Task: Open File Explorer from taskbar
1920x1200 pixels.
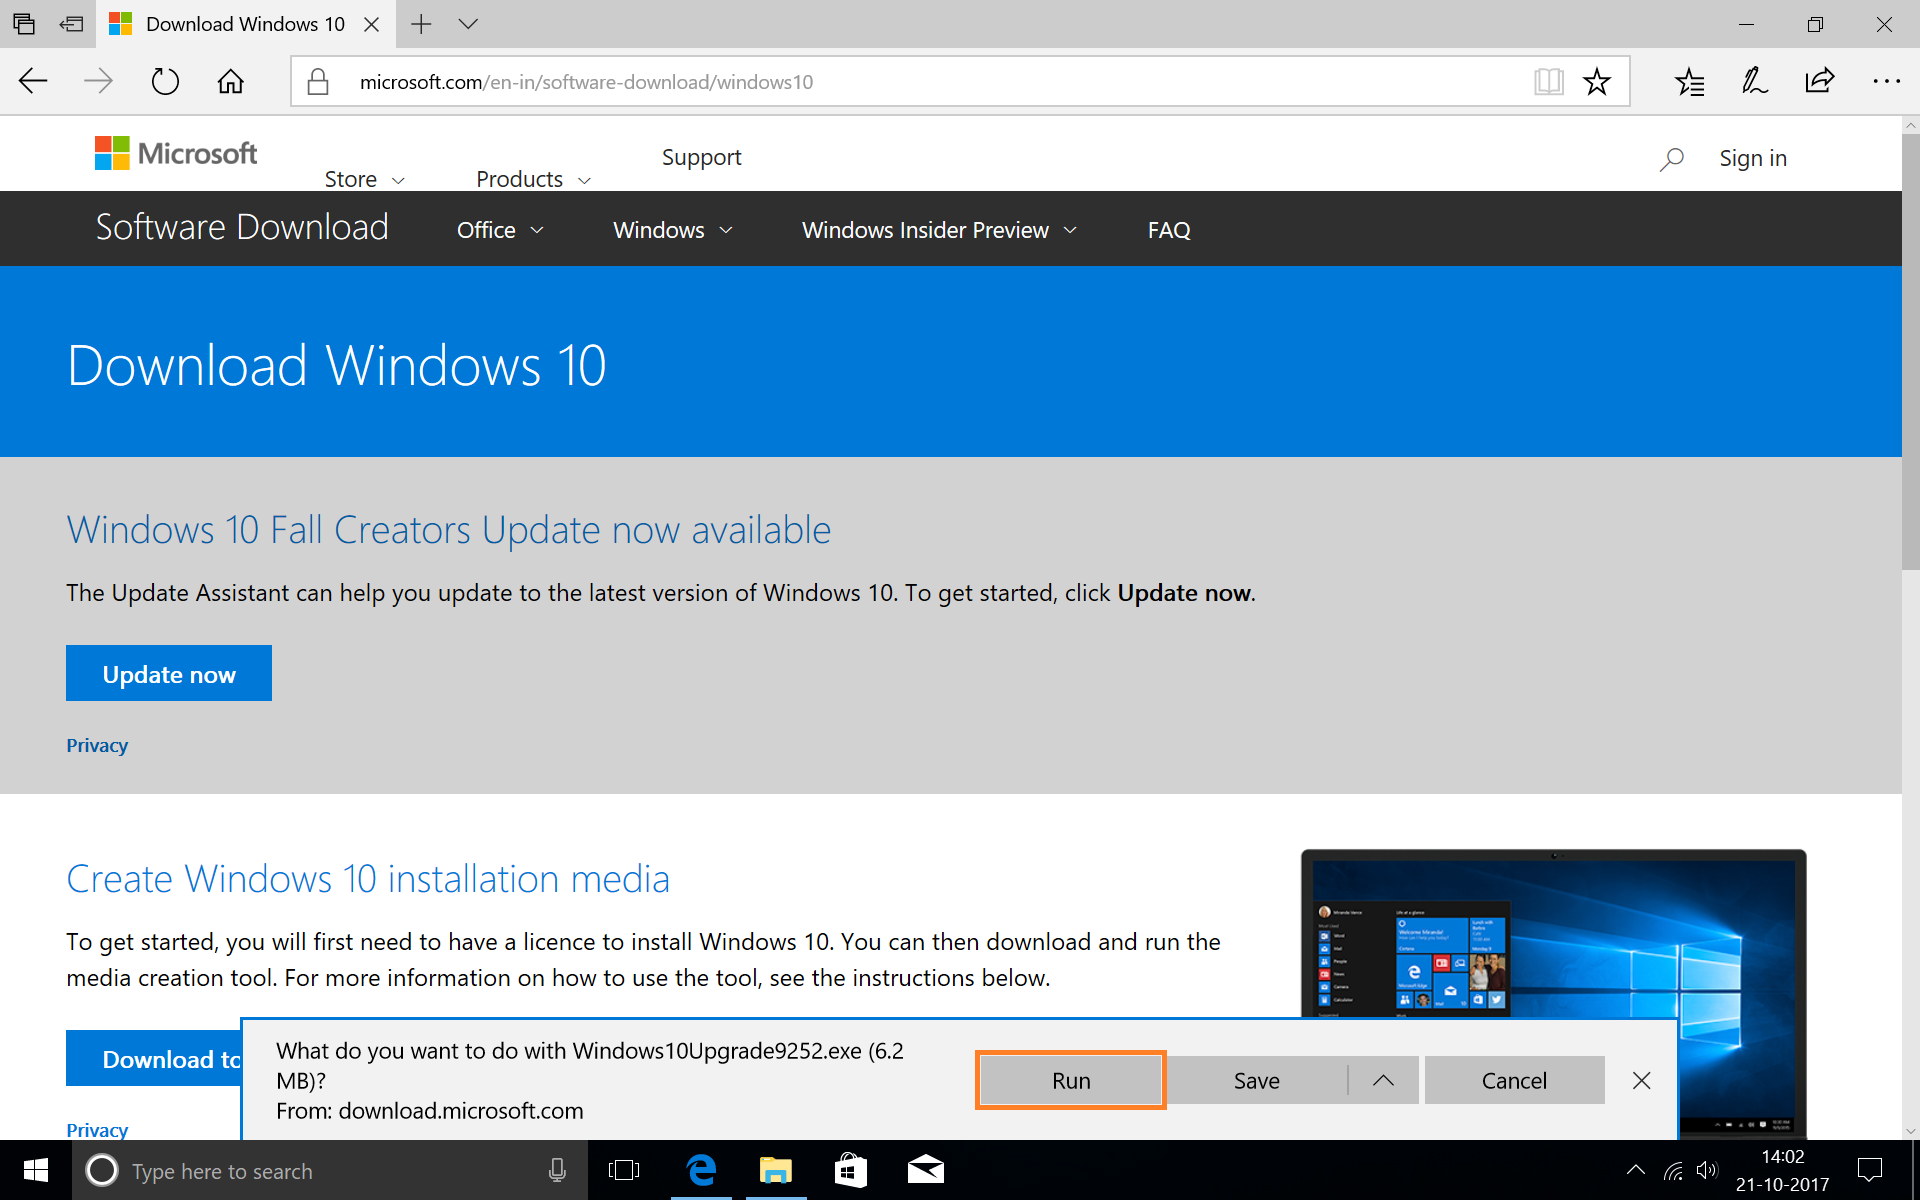Action: (x=776, y=1170)
